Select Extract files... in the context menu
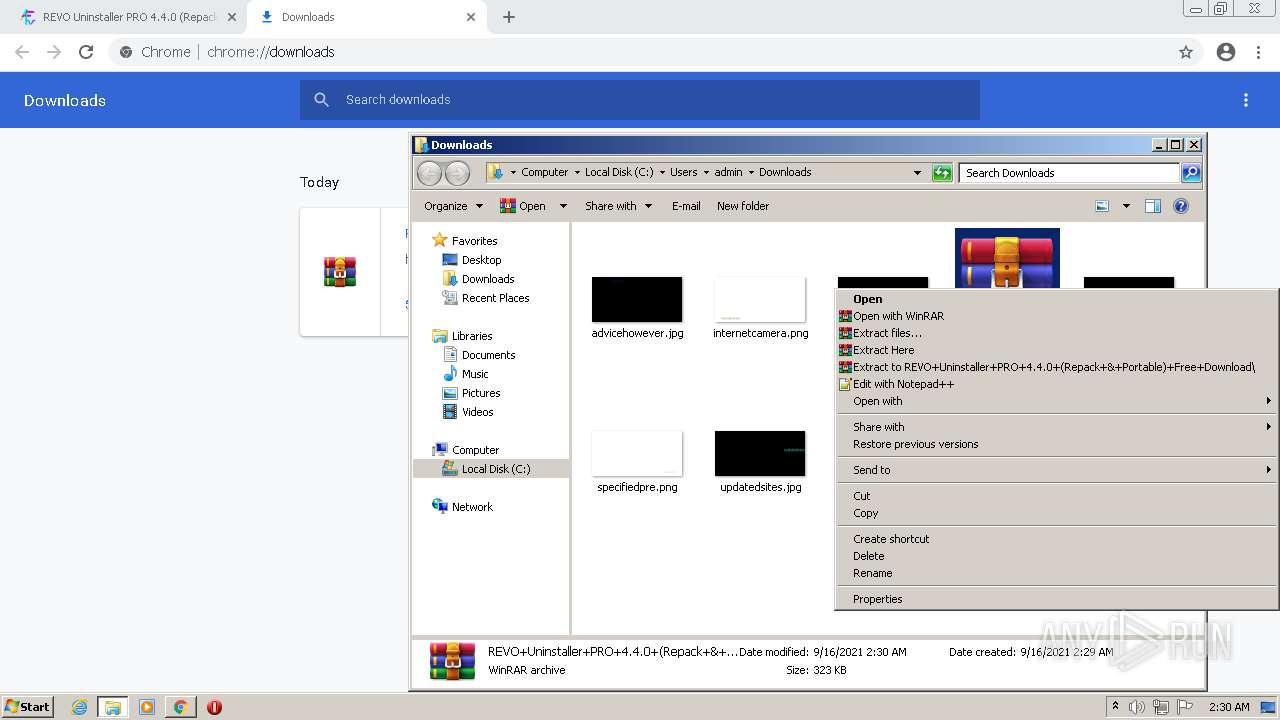 [x=1056, y=333]
